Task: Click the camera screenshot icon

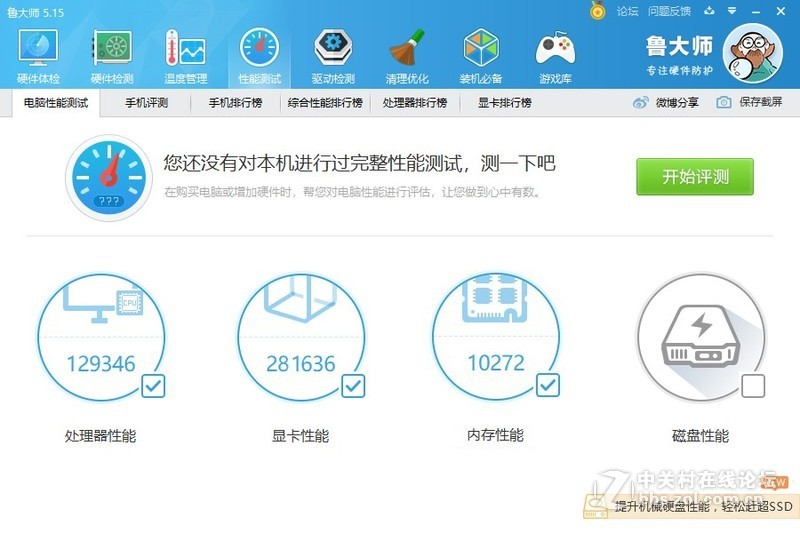Action: pyautogui.click(x=723, y=103)
